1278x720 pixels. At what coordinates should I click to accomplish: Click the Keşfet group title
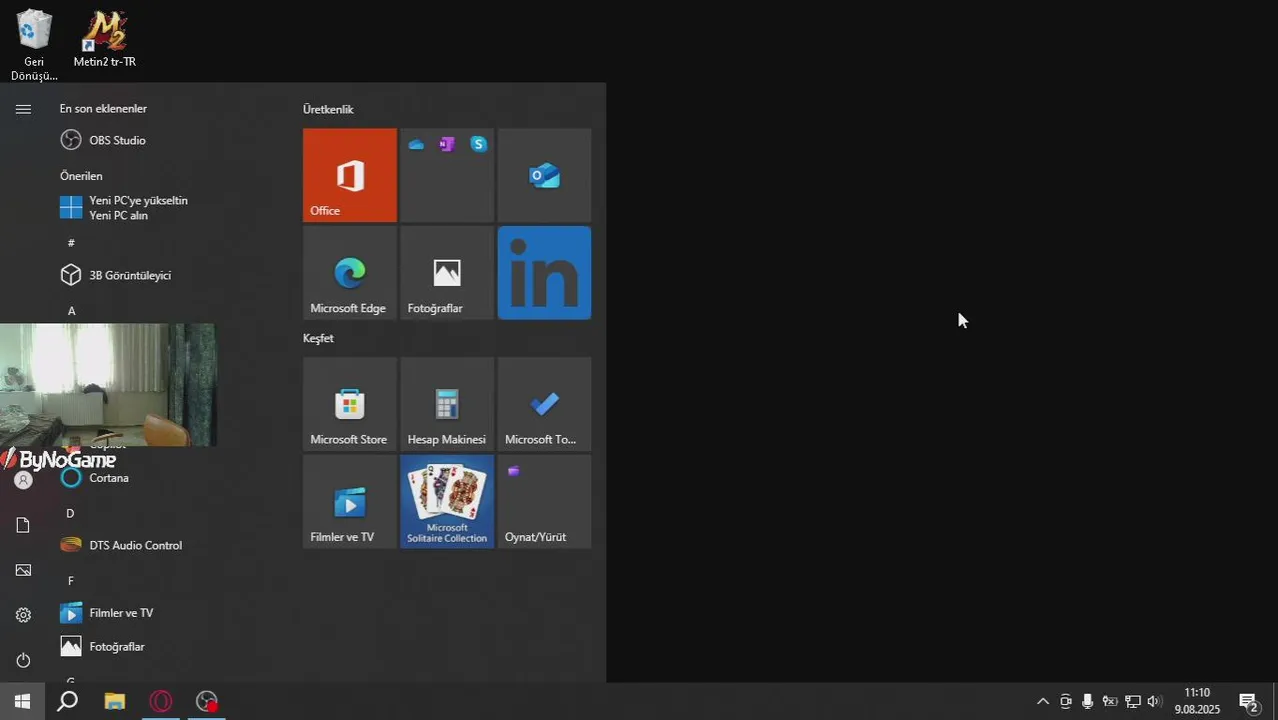pyautogui.click(x=318, y=338)
